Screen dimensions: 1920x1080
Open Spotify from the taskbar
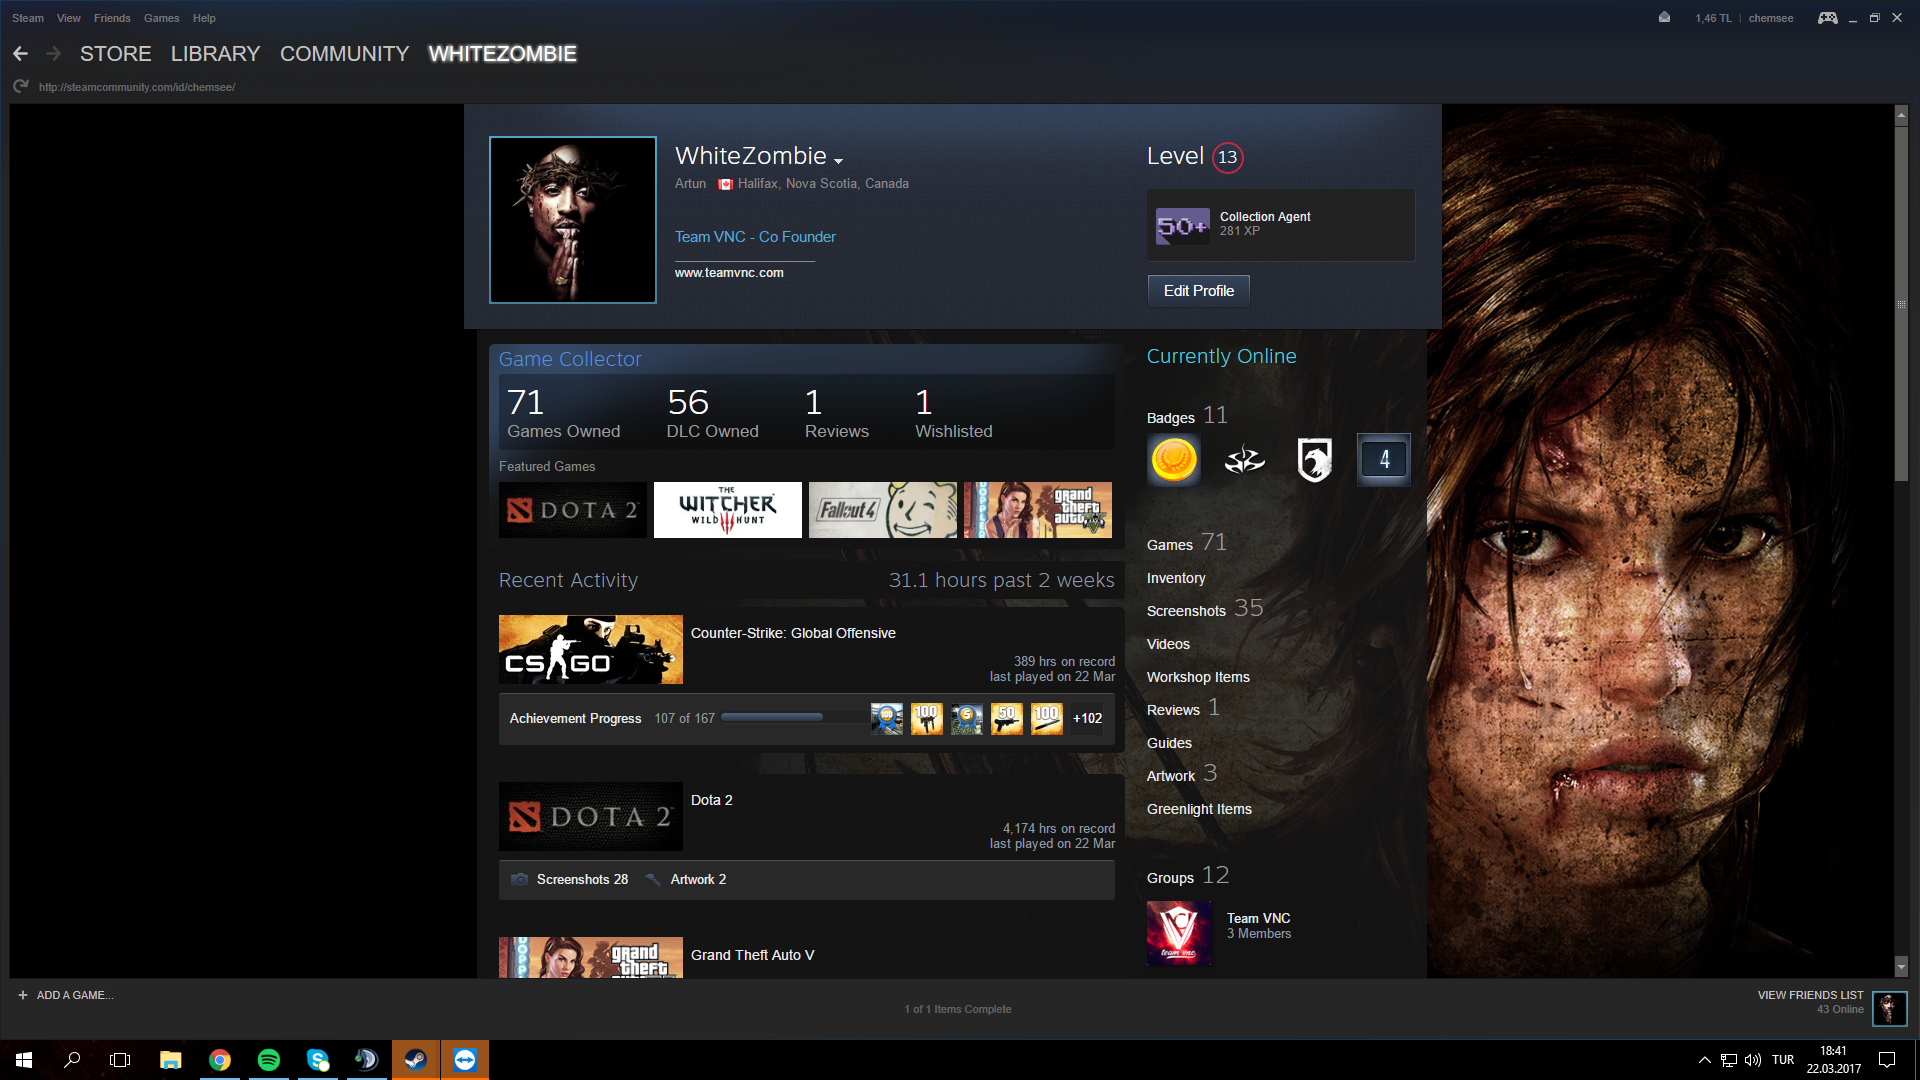[269, 1060]
